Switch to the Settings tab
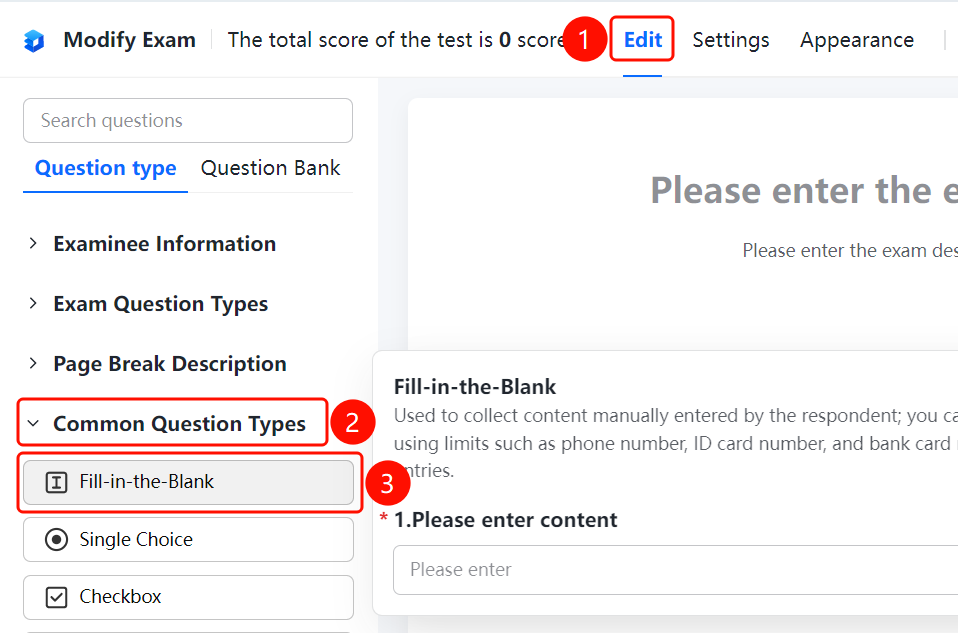 tap(731, 40)
